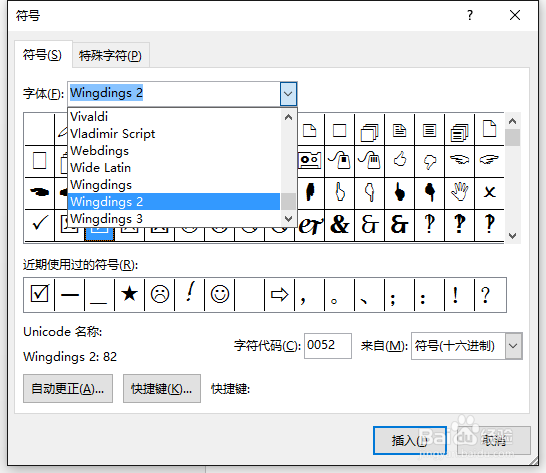This screenshot has width=546, height=473.
Task: Select the thumbs up symbol
Action: 399,161
